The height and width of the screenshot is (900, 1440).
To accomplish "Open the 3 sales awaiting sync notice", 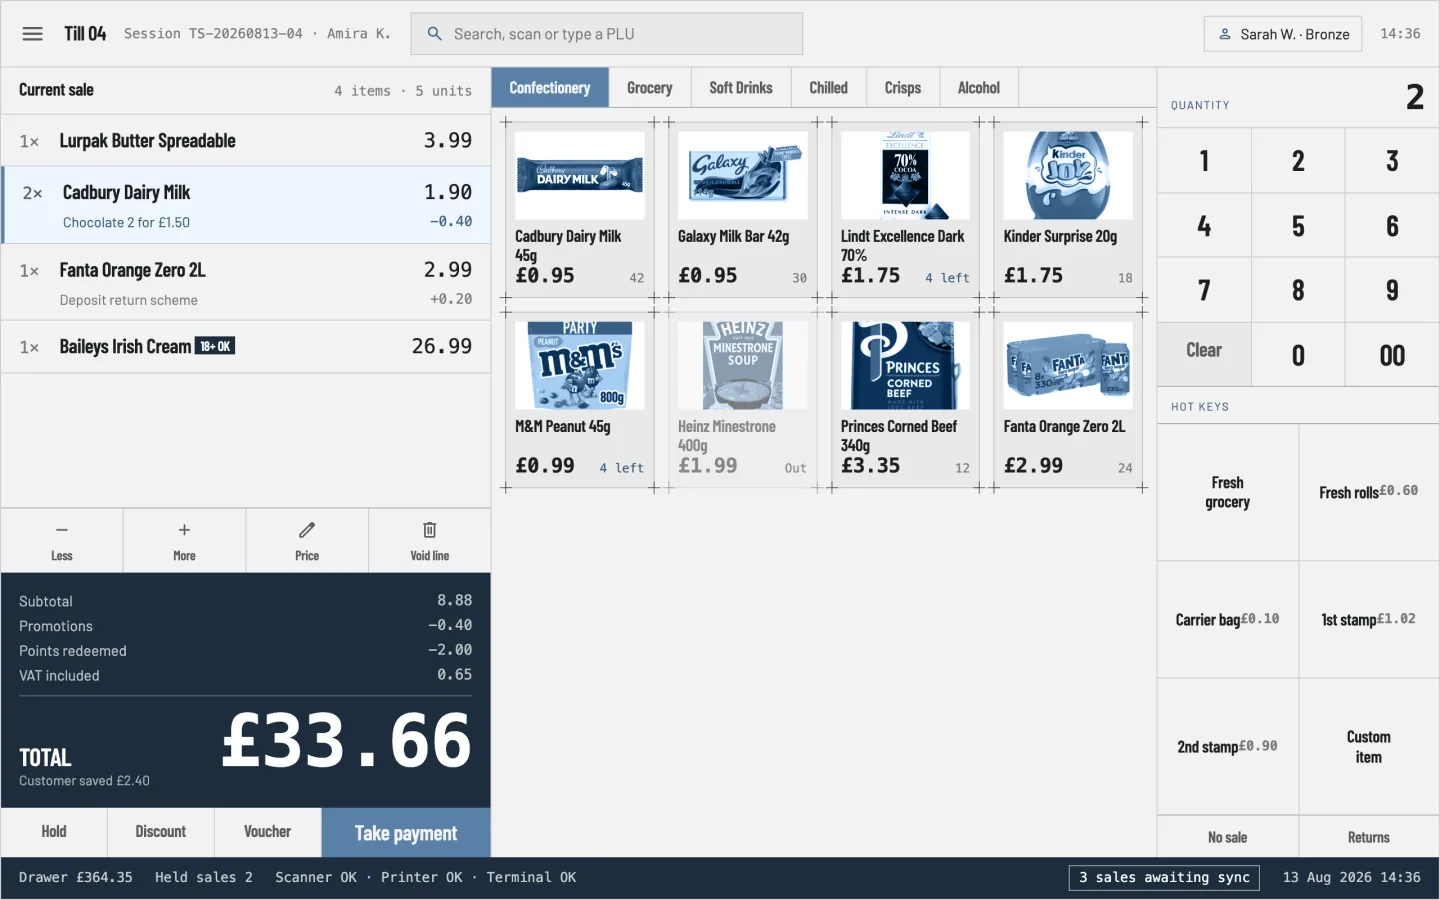I will tap(1164, 877).
